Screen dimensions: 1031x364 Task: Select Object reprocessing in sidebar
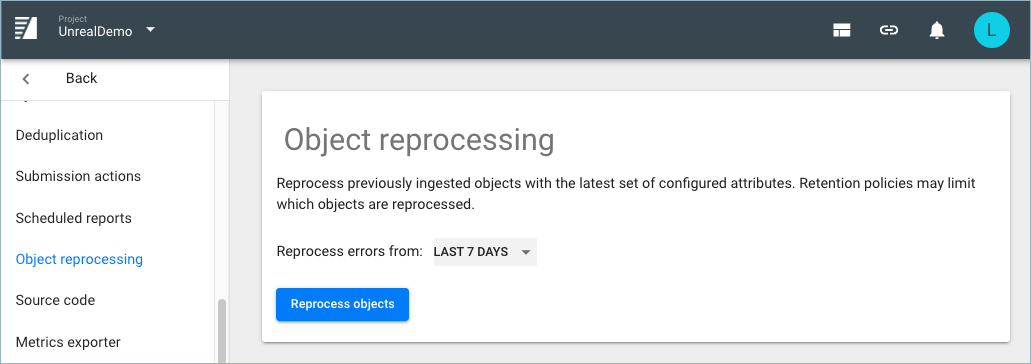(79, 259)
